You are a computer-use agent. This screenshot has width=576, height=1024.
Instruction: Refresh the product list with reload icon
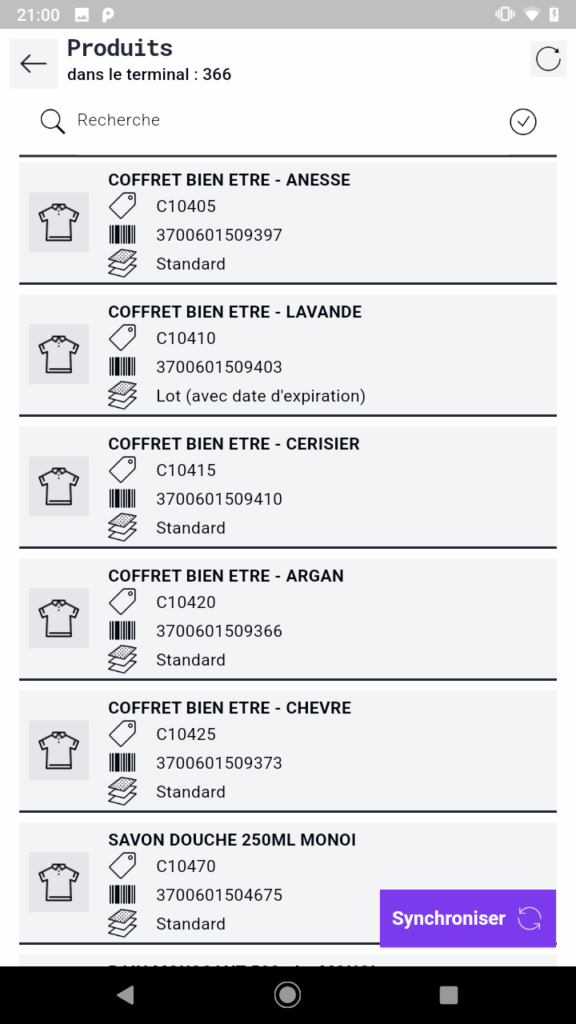pyautogui.click(x=548, y=59)
